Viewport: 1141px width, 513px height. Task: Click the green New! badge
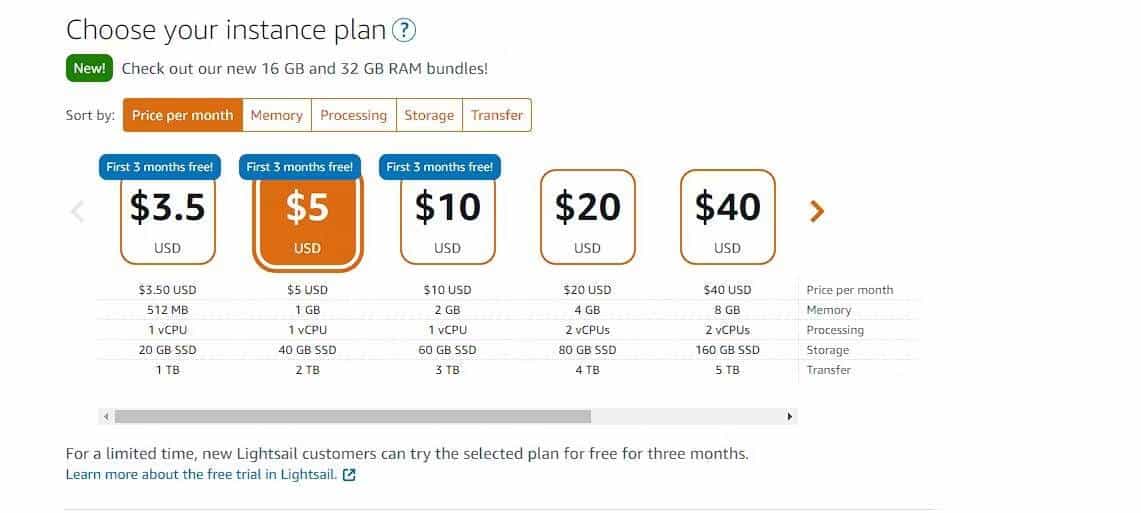90,69
